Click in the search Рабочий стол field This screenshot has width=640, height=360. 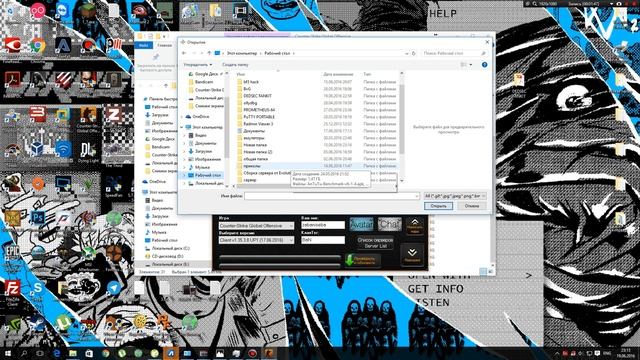coord(454,53)
